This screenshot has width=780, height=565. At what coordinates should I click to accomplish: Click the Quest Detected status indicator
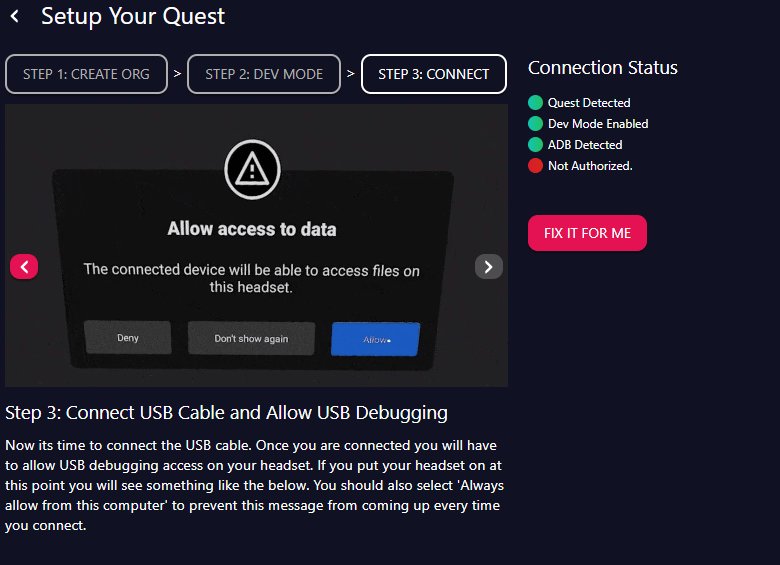(535, 102)
